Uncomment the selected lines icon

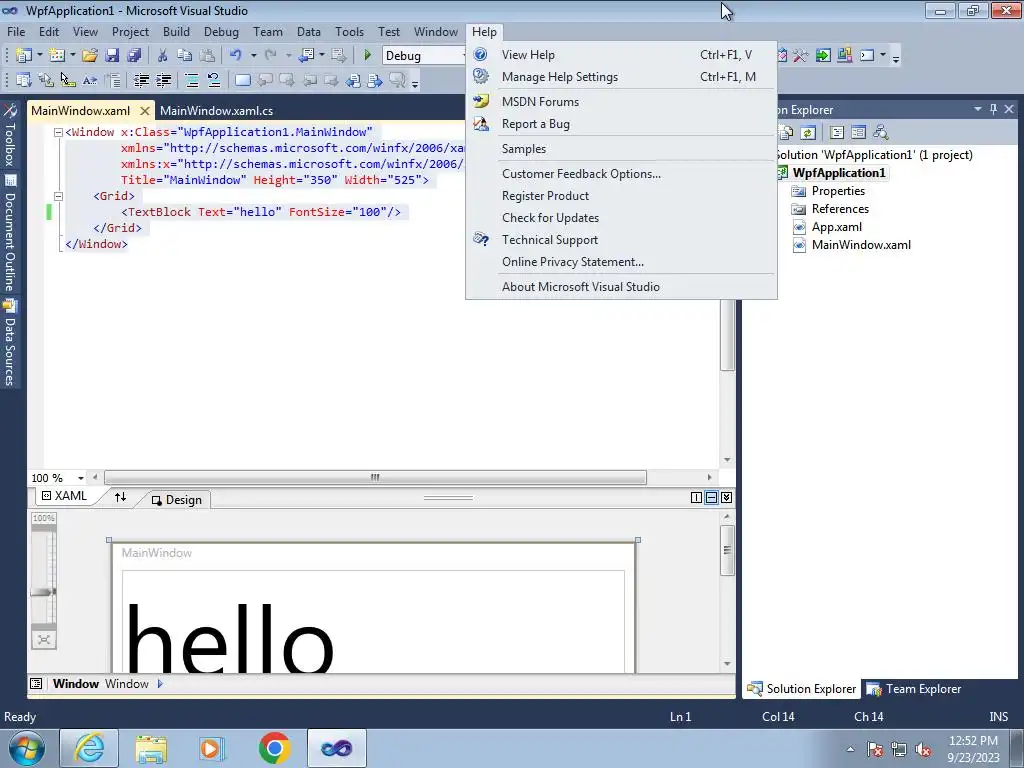[x=214, y=80]
